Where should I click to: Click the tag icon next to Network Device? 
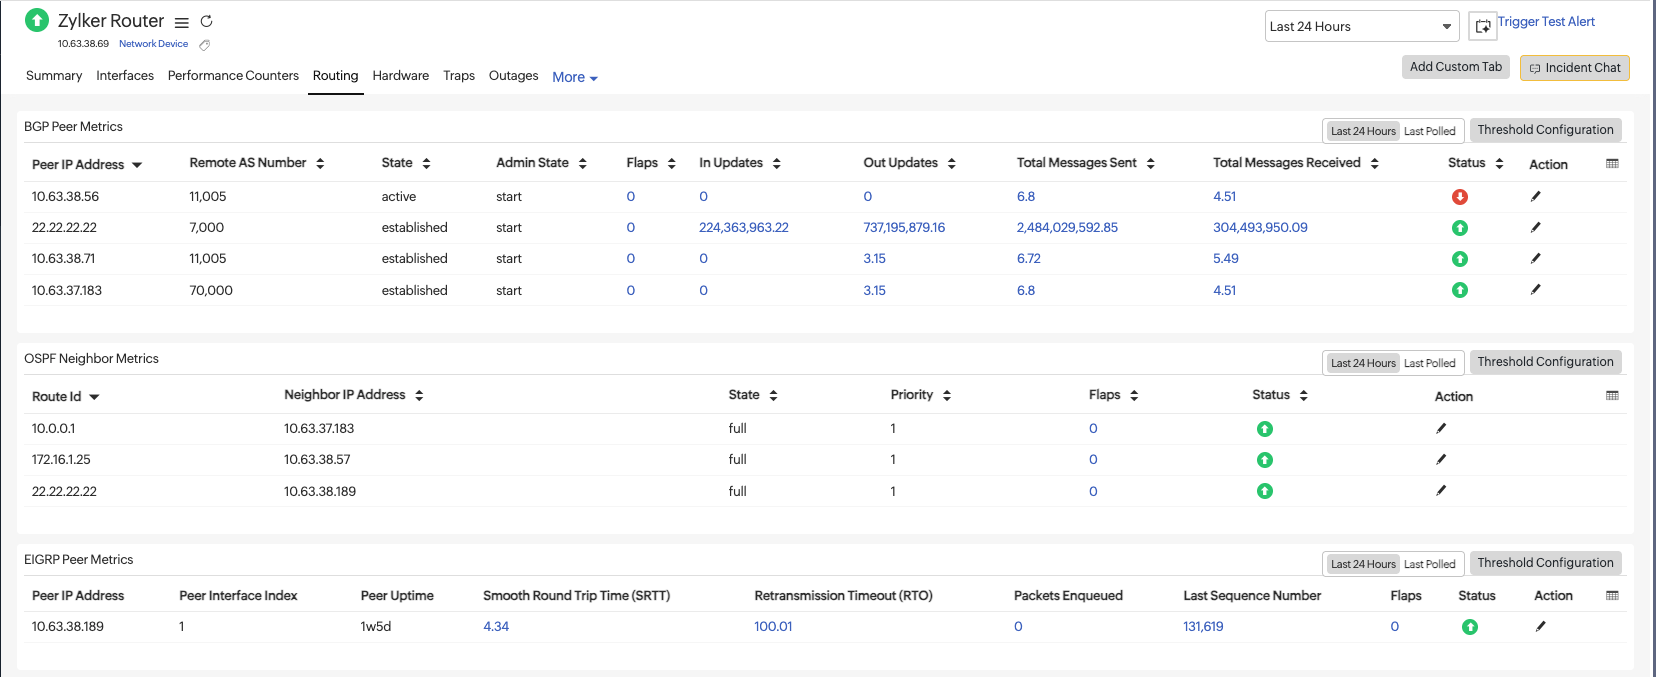click(204, 45)
